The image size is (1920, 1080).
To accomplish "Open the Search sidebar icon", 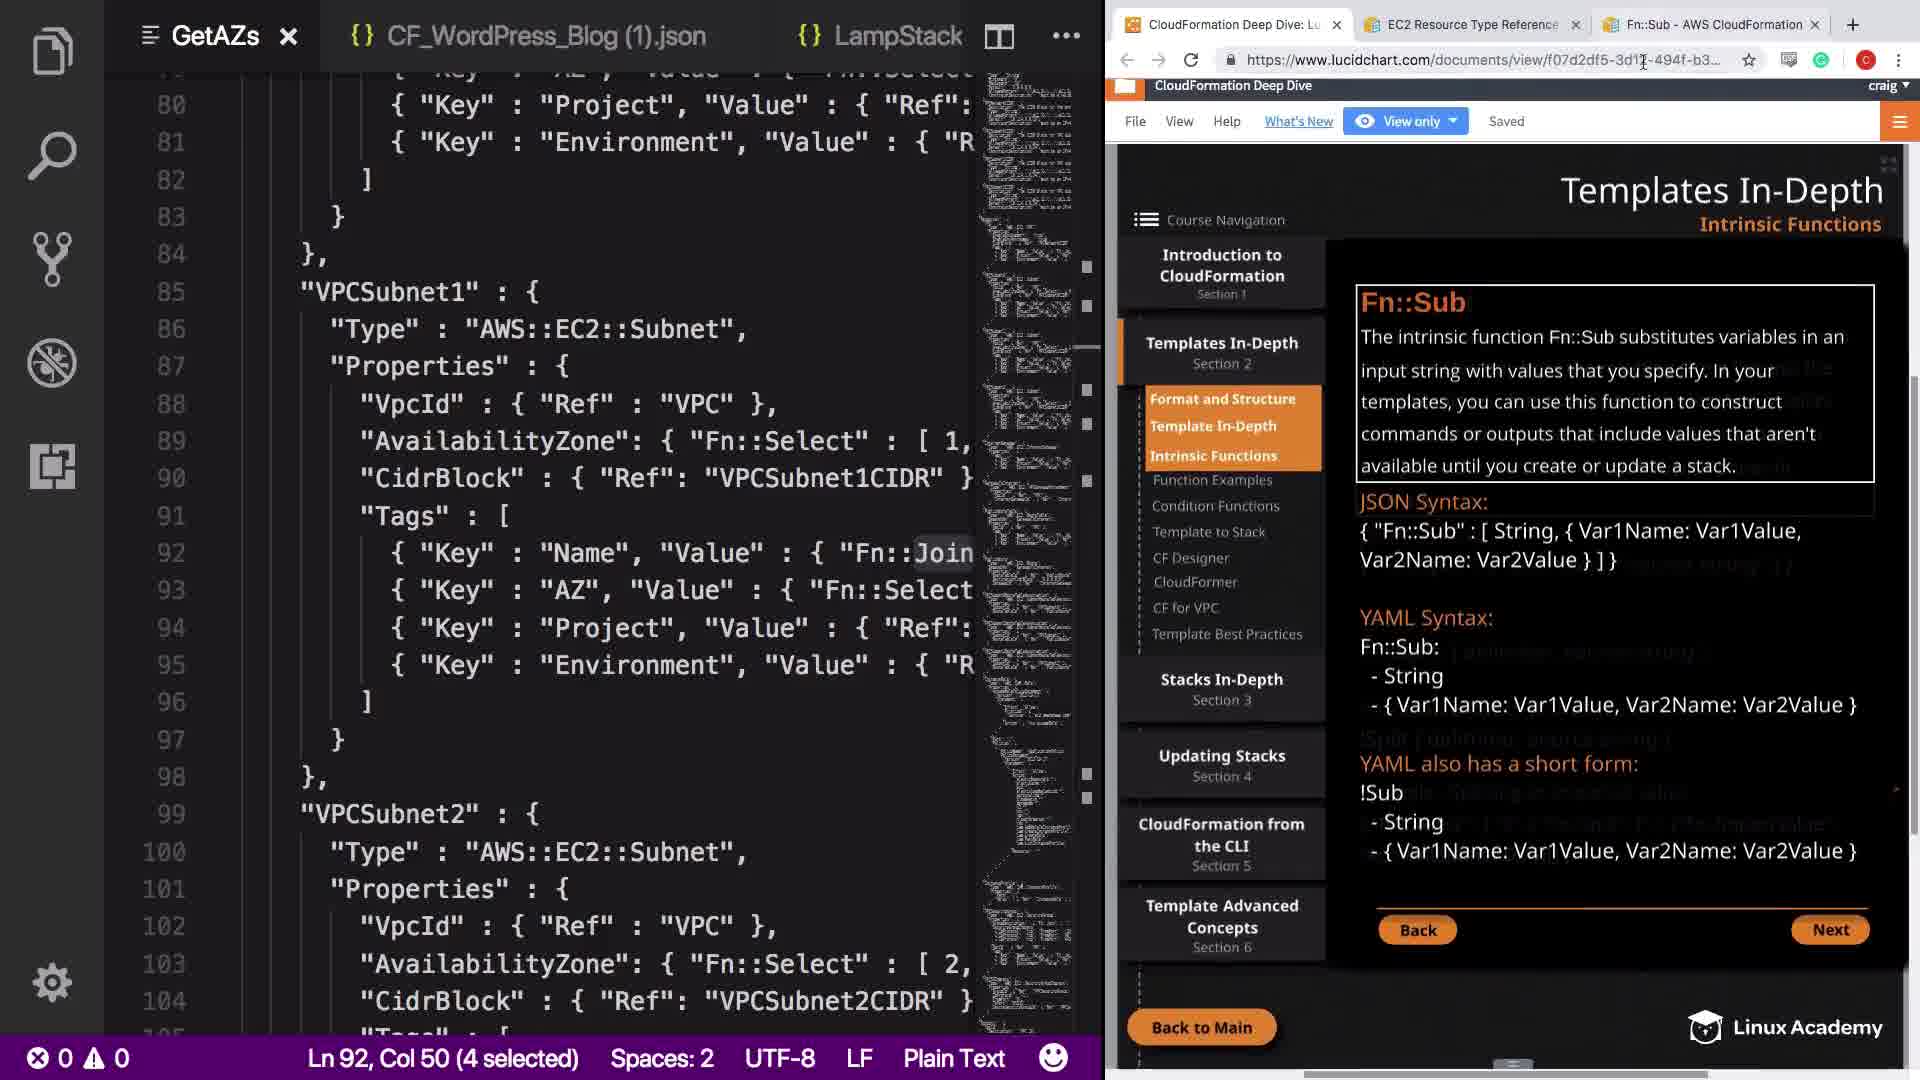I will click(x=52, y=155).
